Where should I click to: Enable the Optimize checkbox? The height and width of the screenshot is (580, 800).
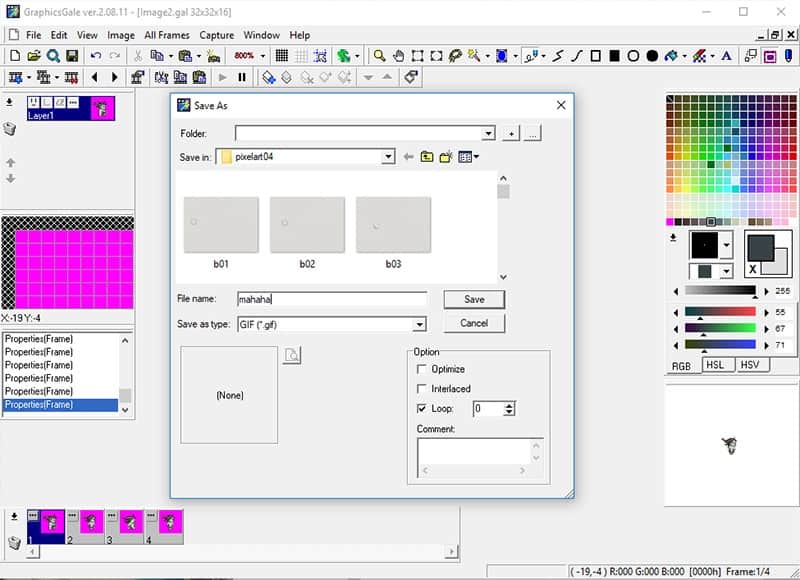tap(421, 369)
